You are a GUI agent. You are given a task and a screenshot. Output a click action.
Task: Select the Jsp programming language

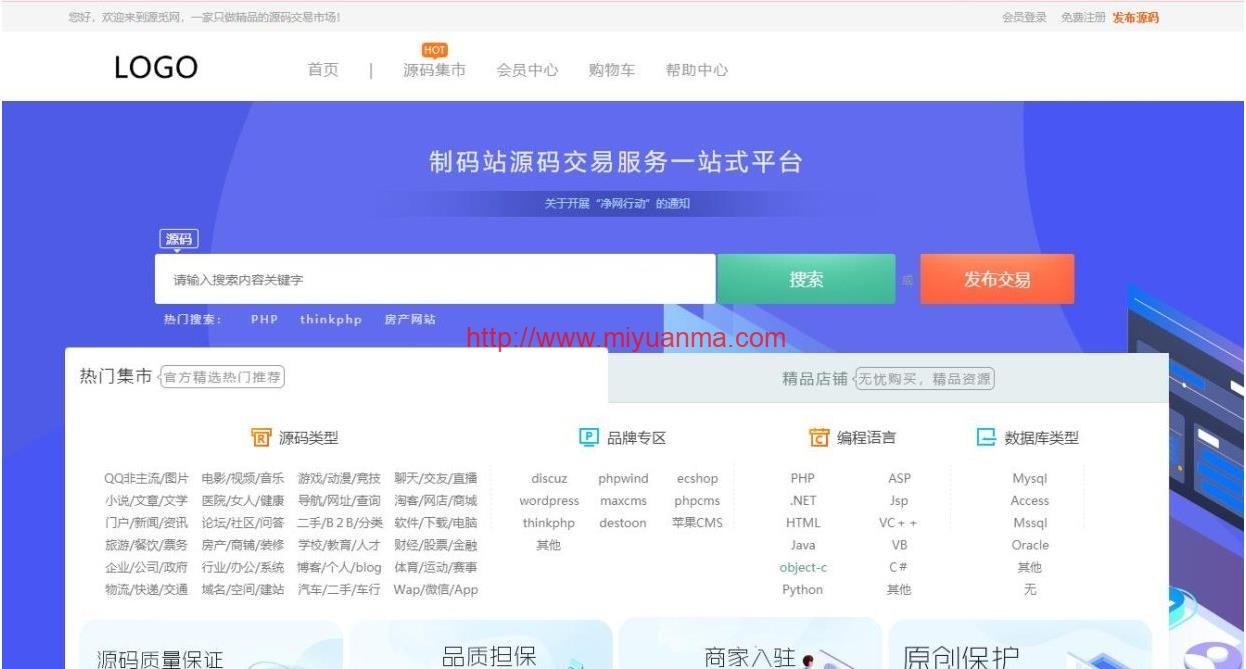tap(899, 500)
